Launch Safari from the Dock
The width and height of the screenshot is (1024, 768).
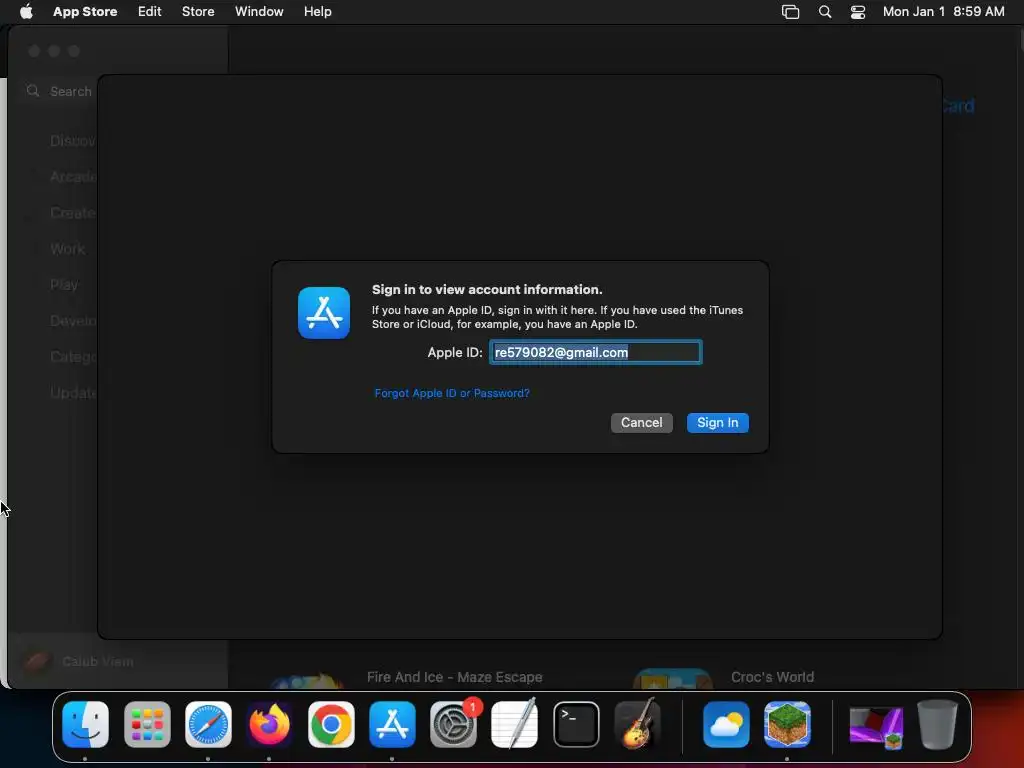(x=208, y=724)
